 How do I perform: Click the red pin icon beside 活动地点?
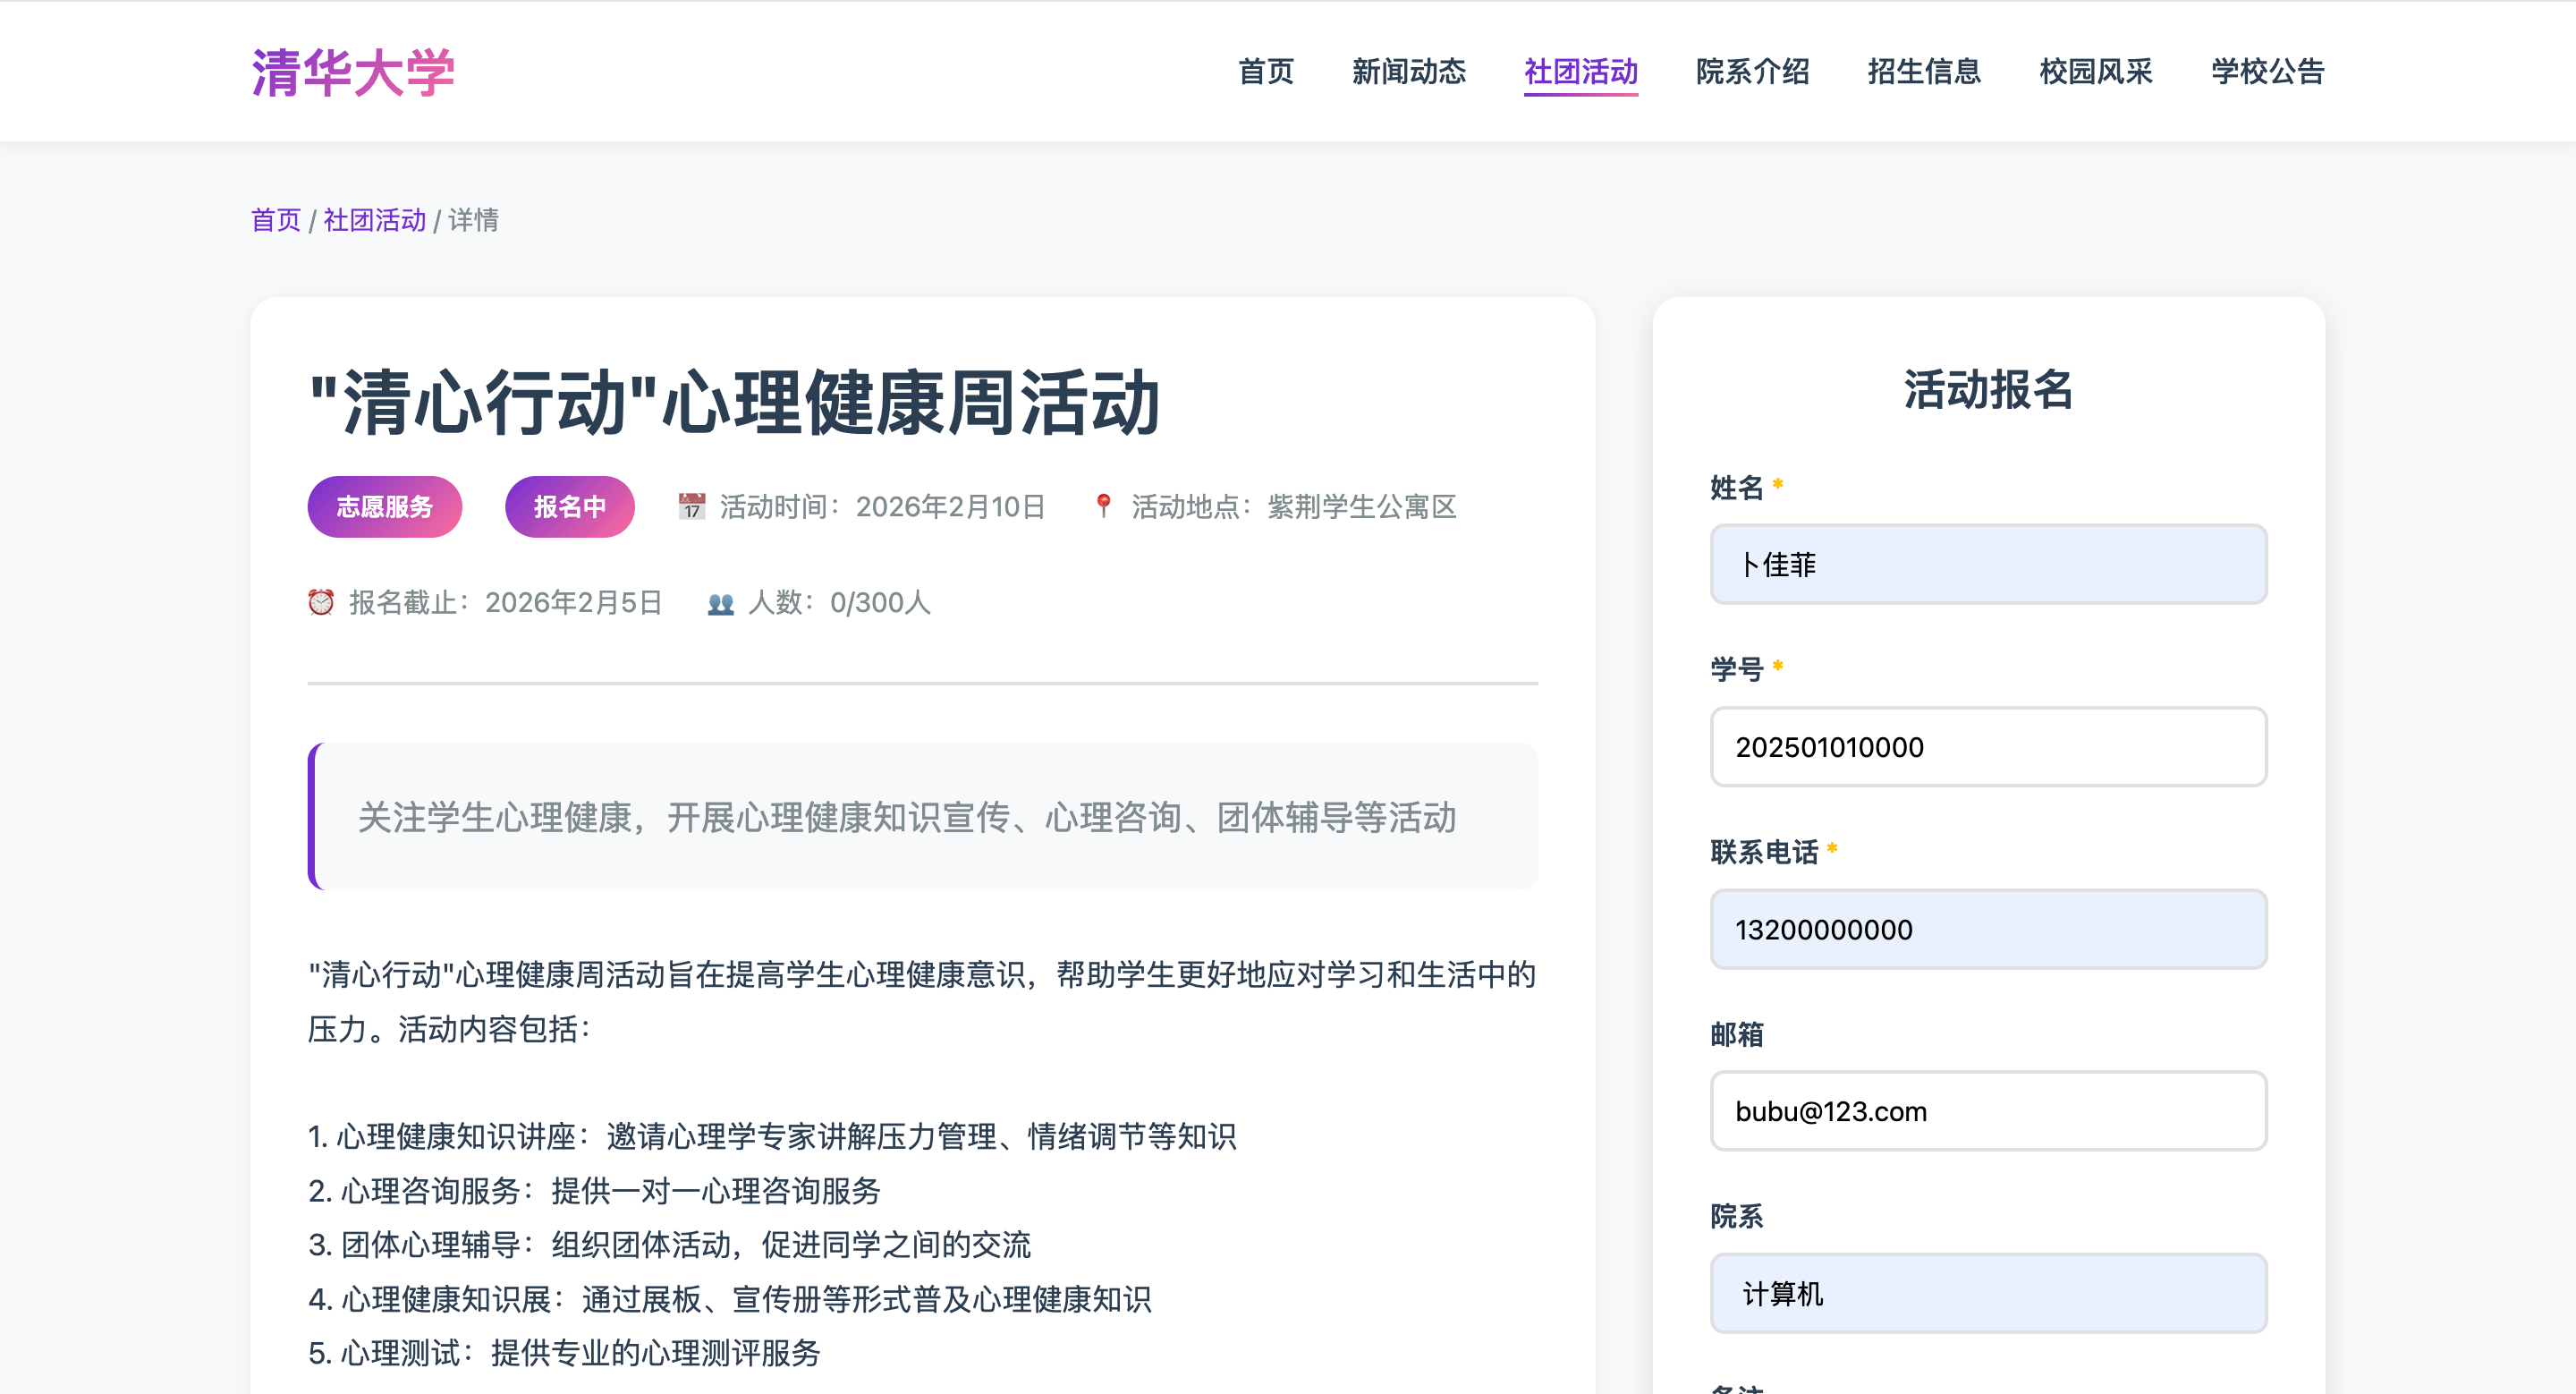(1103, 506)
